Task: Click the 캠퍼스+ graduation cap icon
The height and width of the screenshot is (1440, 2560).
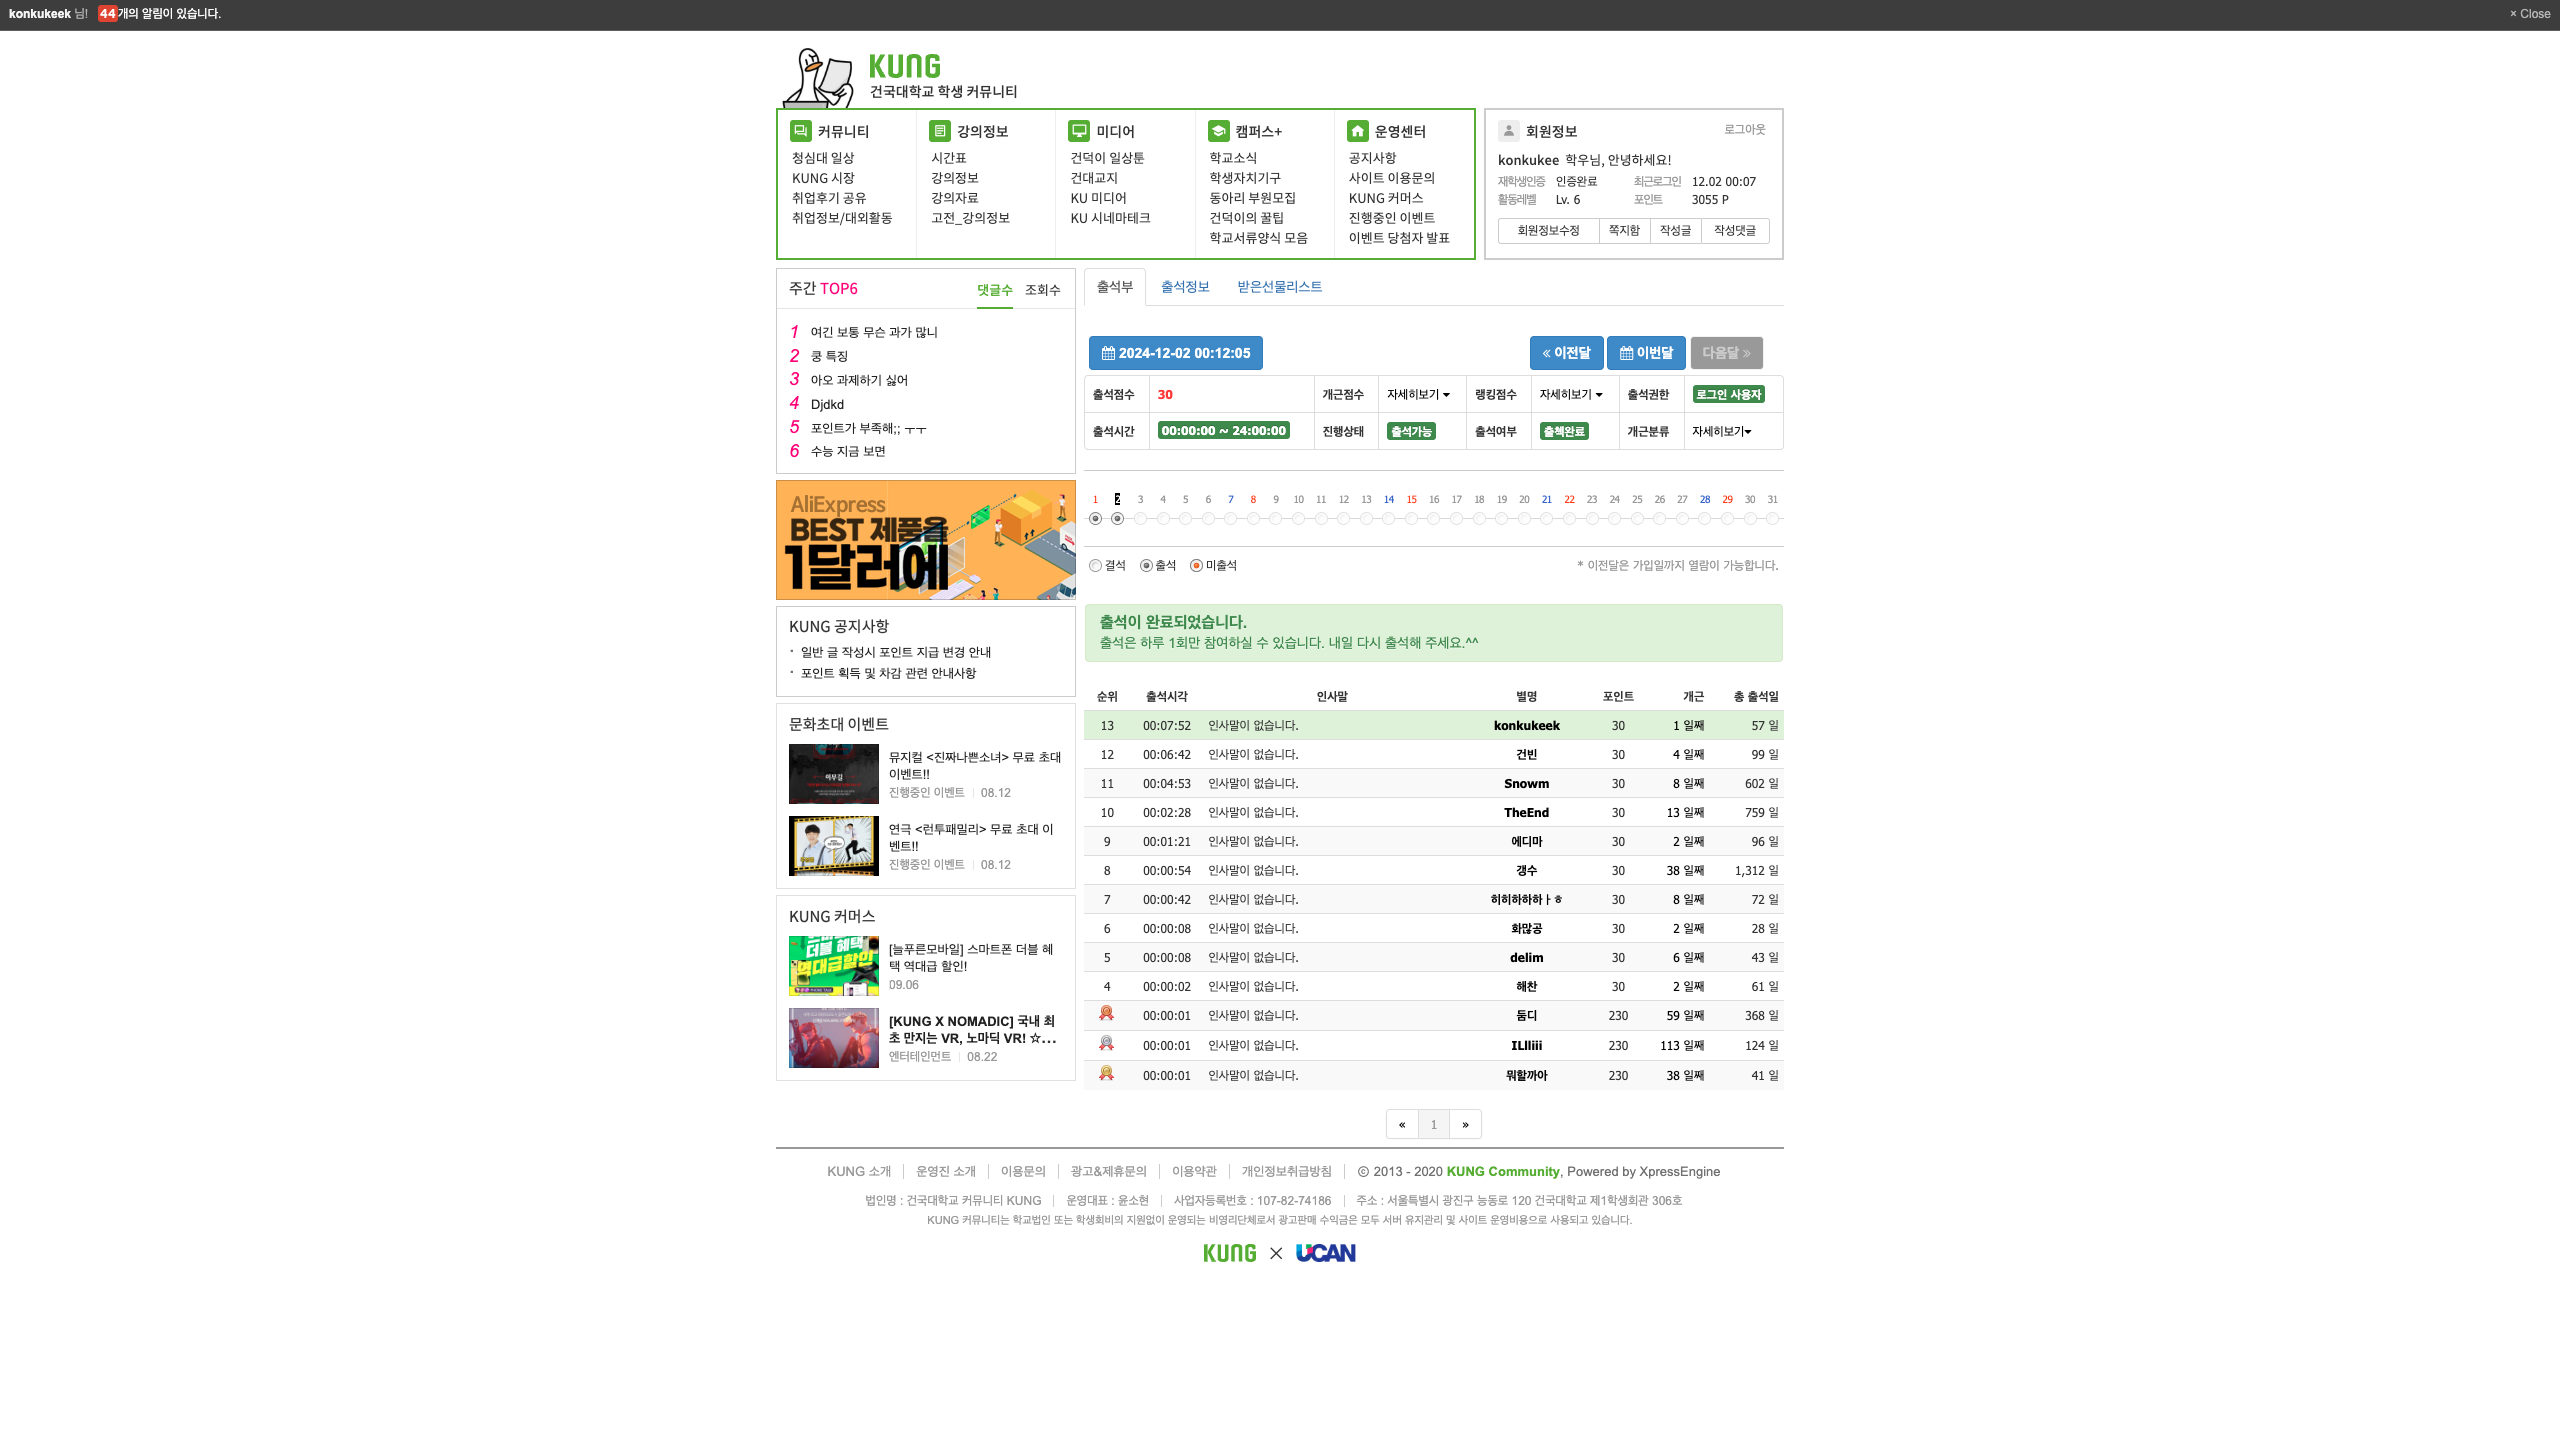Action: tap(1218, 131)
